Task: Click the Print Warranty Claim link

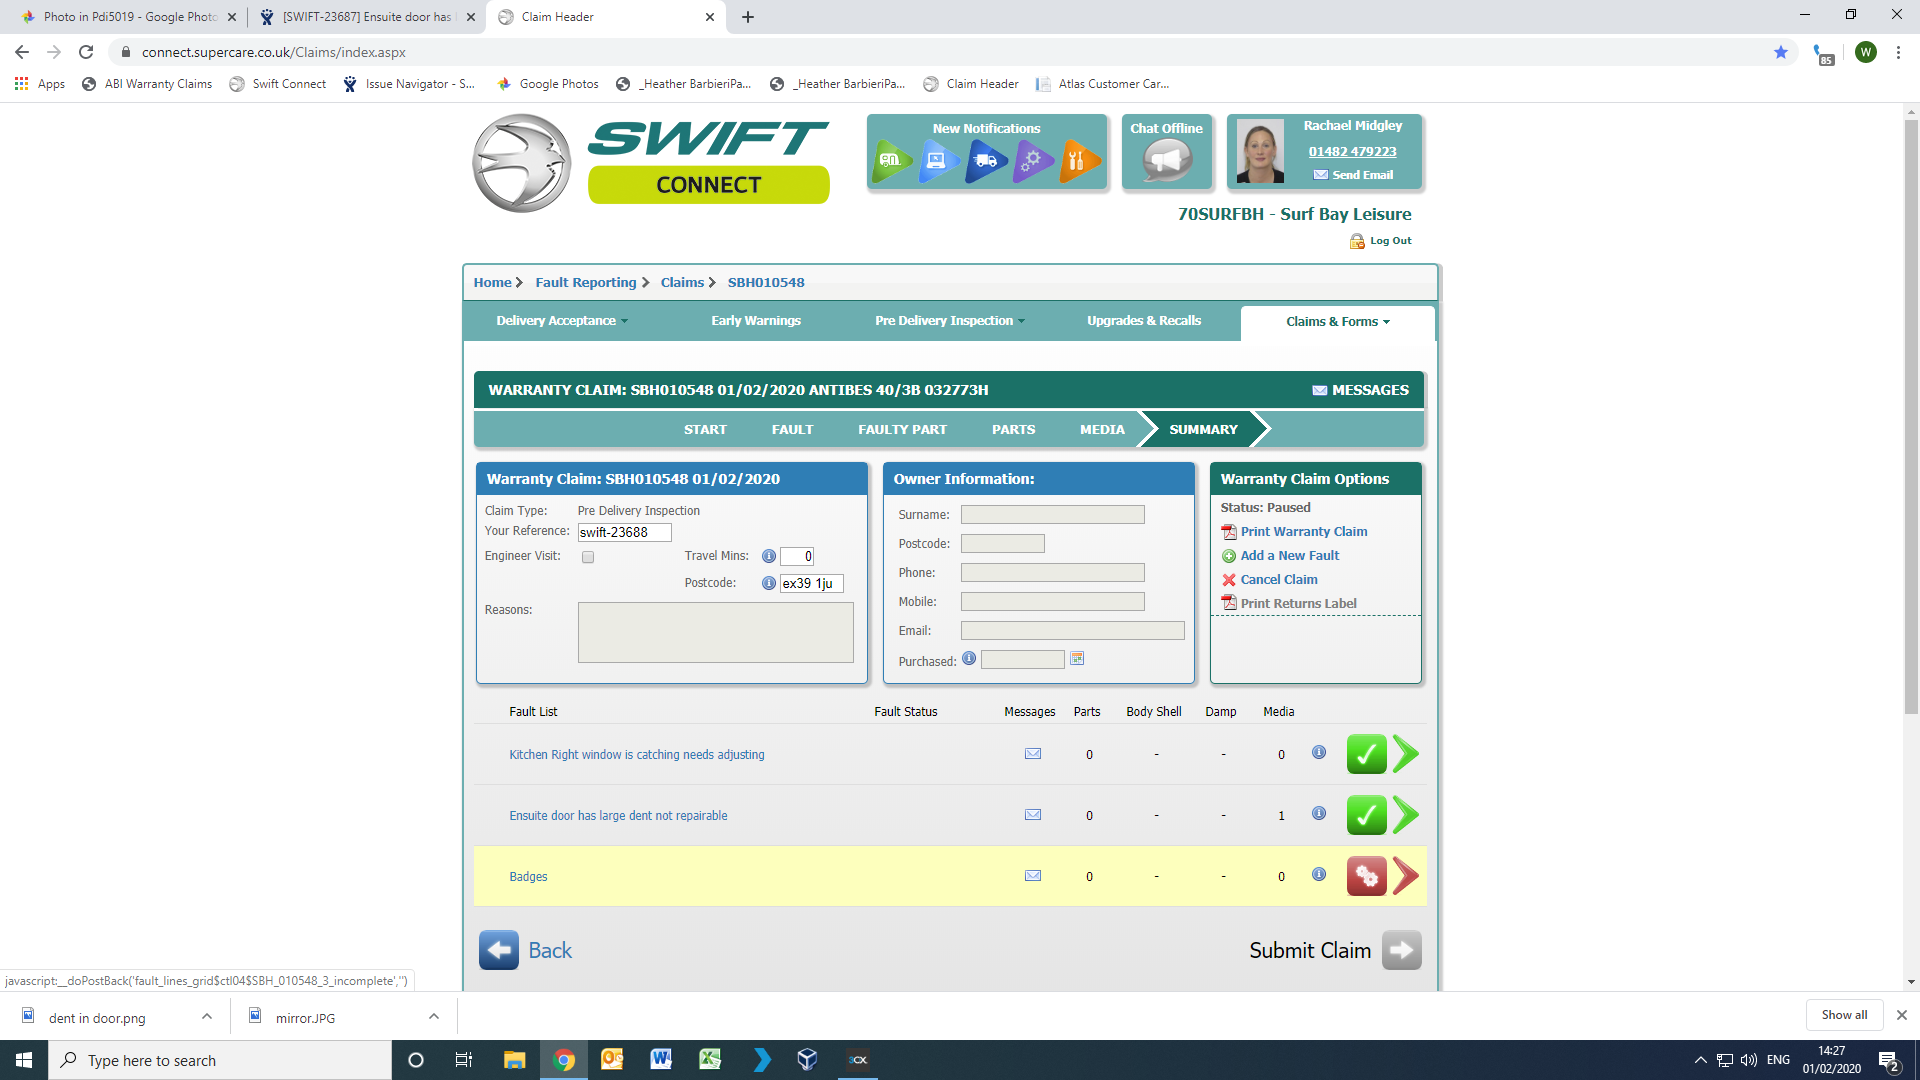Action: point(1303,532)
